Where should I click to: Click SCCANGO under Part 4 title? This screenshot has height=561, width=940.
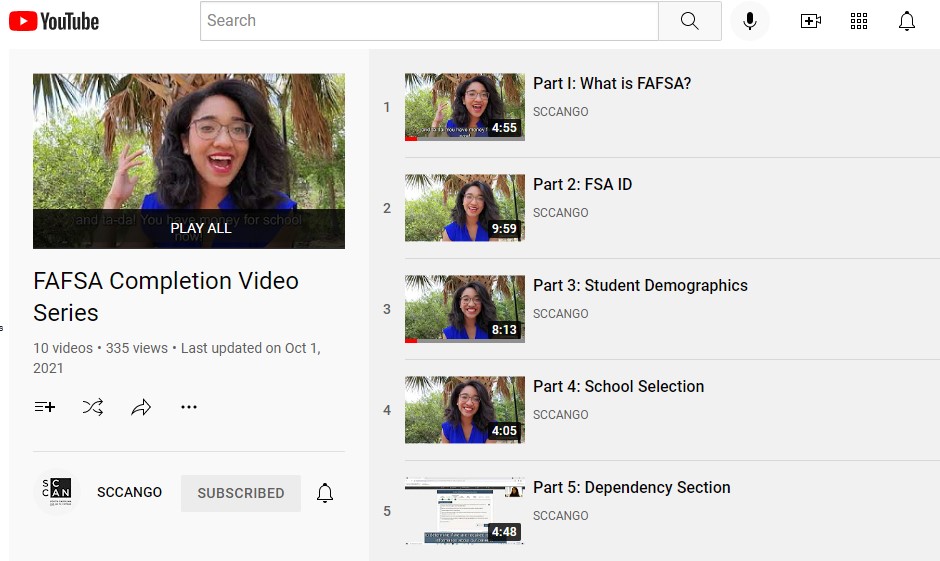pyautogui.click(x=561, y=415)
